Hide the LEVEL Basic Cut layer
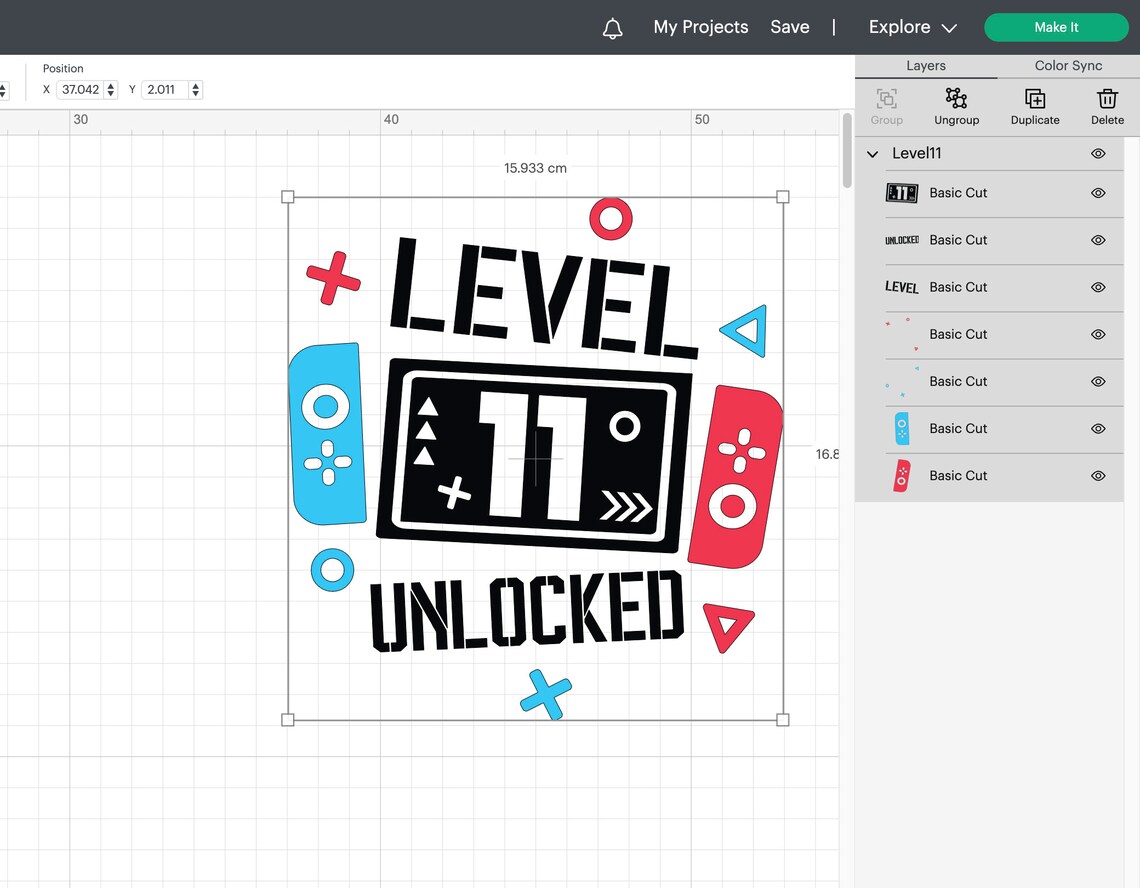The height and width of the screenshot is (888, 1140). tap(1097, 287)
